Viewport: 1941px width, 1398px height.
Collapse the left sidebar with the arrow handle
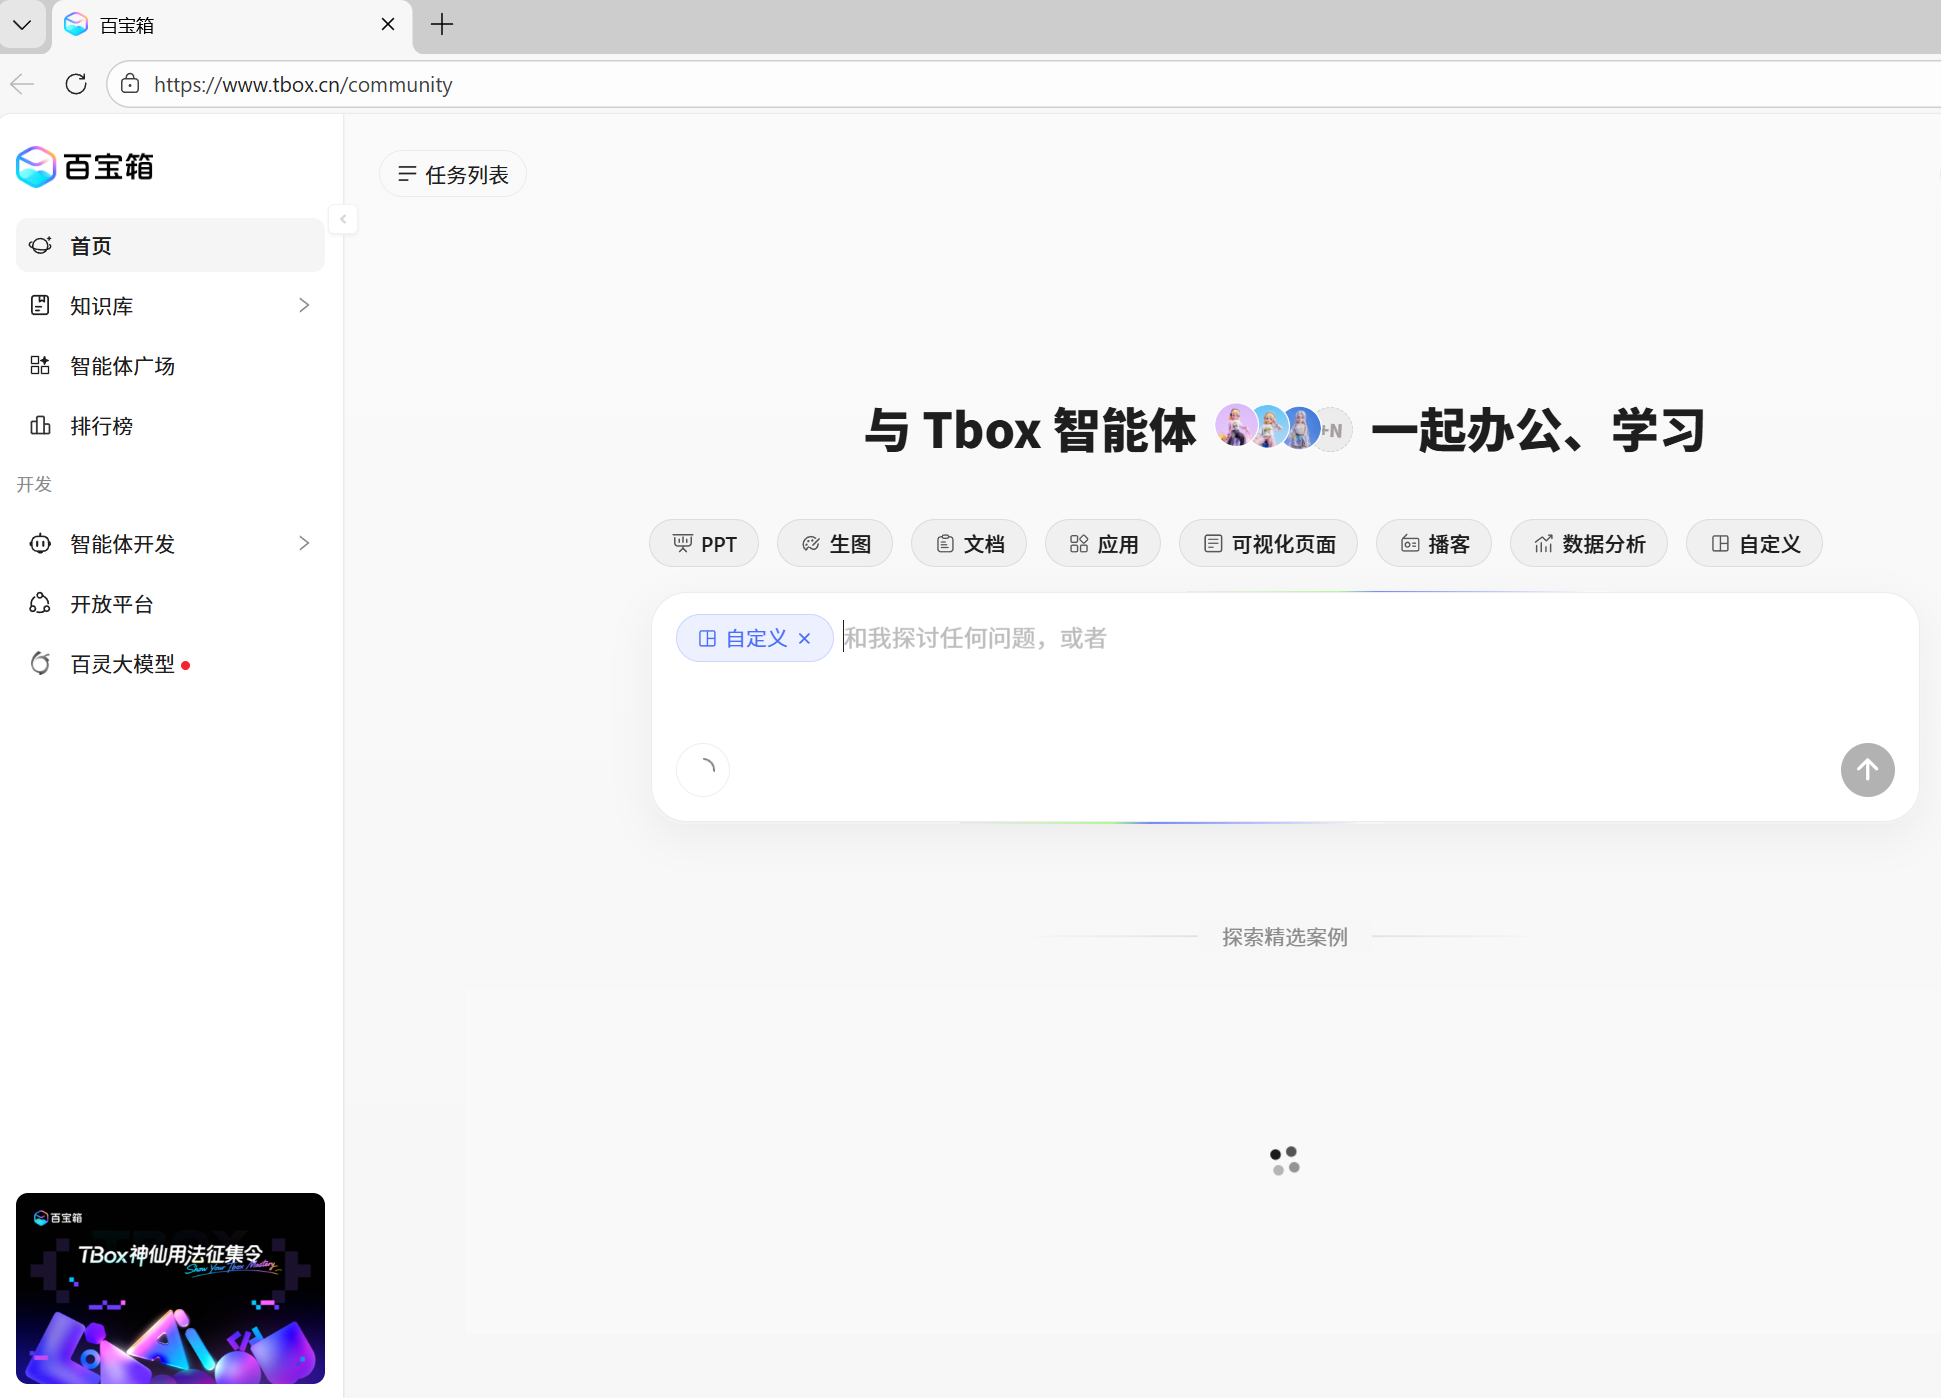pos(343,219)
